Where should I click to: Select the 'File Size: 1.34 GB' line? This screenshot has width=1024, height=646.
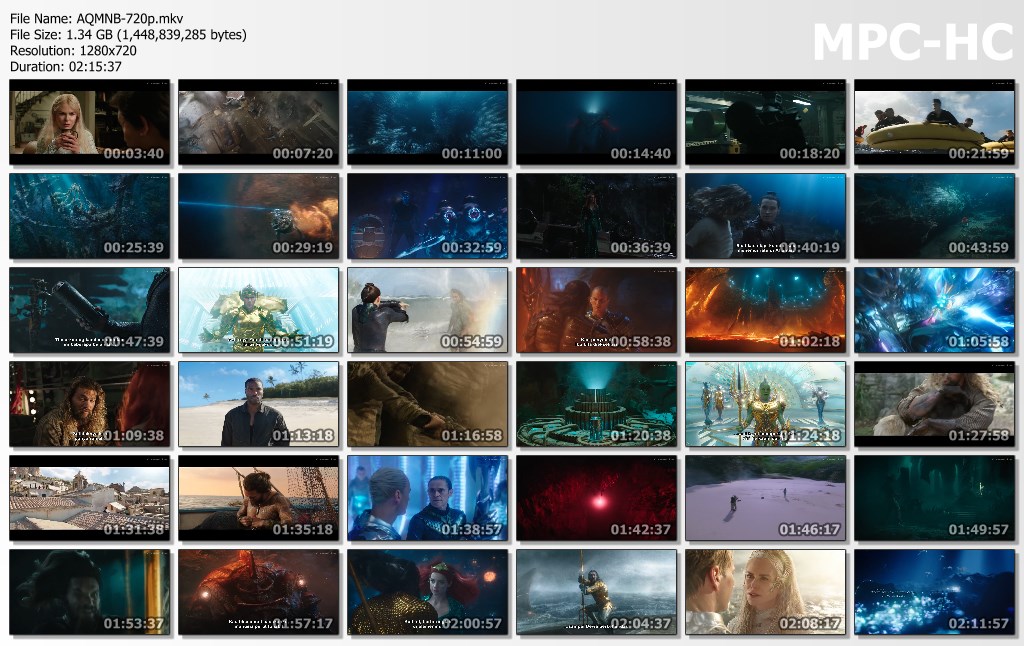click(x=128, y=35)
